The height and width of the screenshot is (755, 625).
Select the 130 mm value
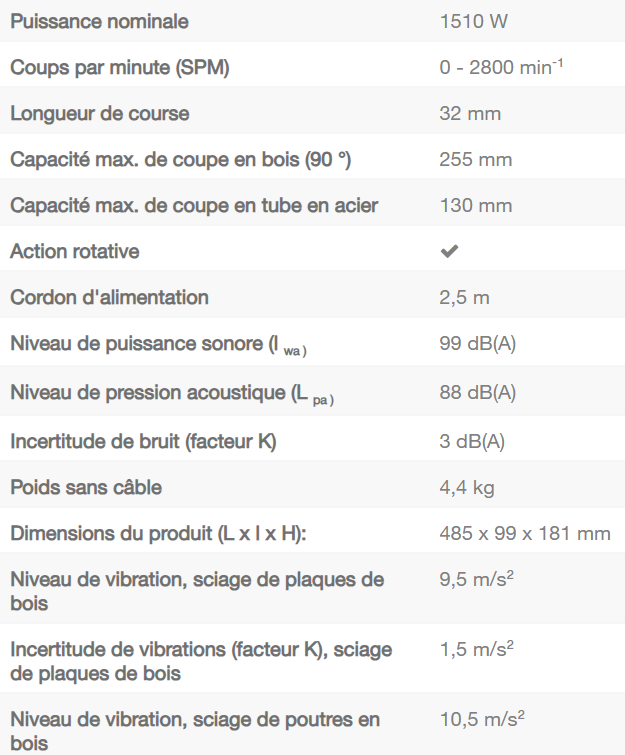(476, 206)
